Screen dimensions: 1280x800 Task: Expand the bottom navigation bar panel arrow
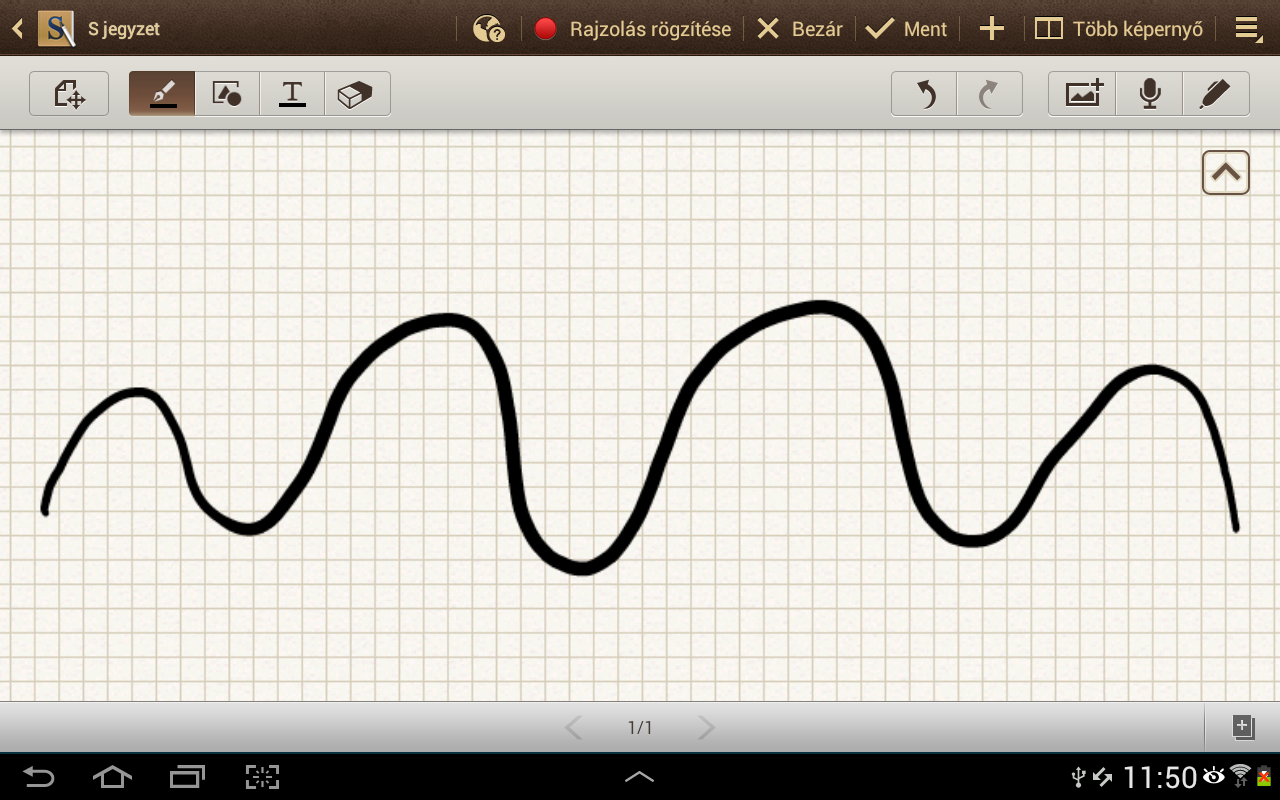639,776
